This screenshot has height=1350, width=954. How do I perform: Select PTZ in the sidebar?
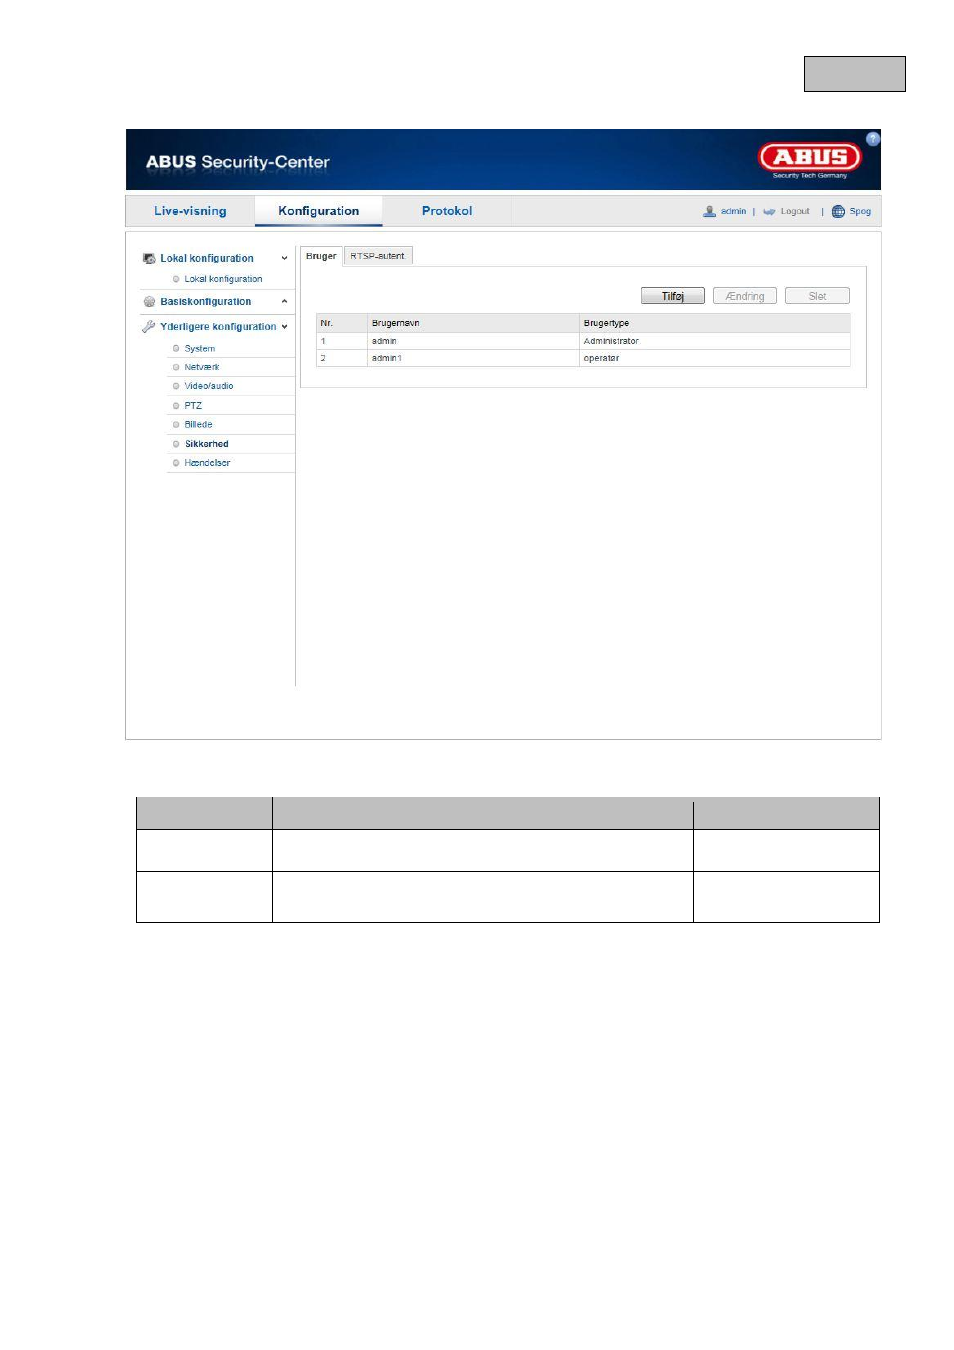(x=193, y=405)
